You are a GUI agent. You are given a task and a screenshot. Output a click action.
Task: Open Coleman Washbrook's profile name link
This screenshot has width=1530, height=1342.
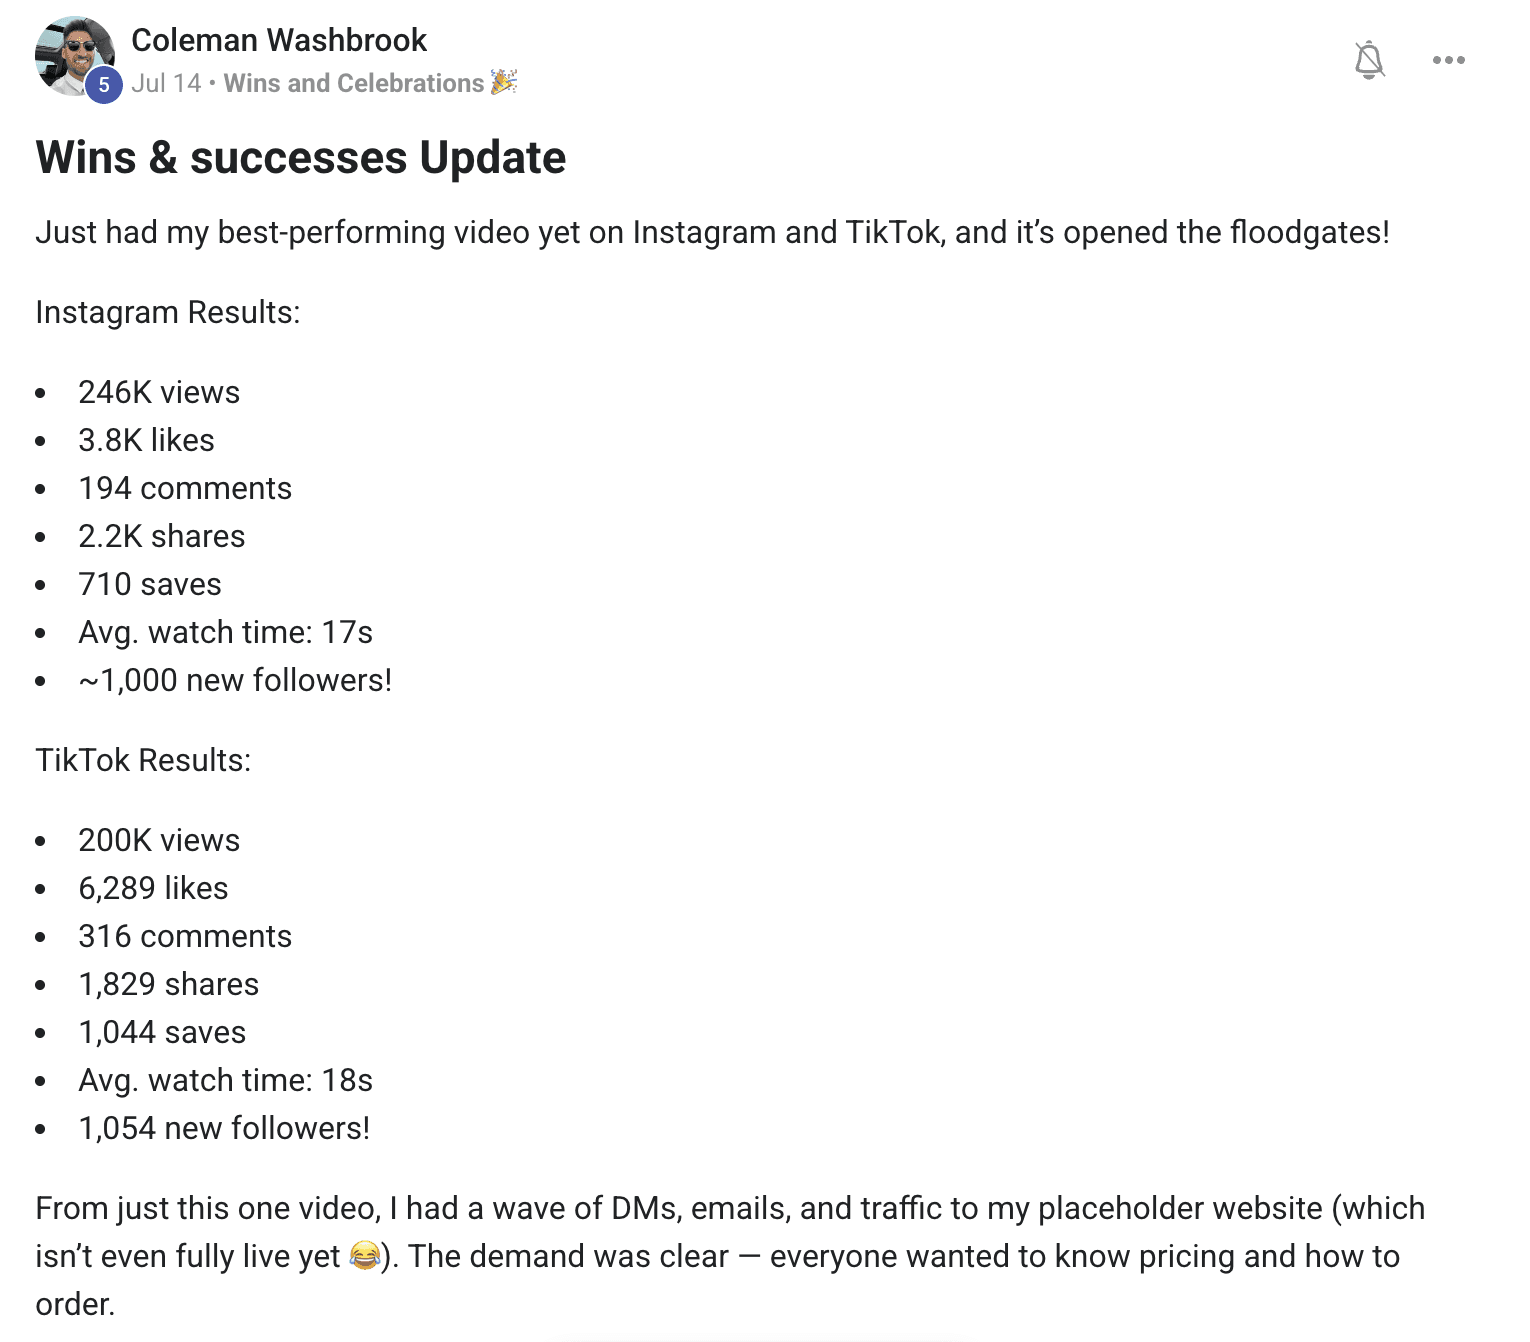point(279,40)
